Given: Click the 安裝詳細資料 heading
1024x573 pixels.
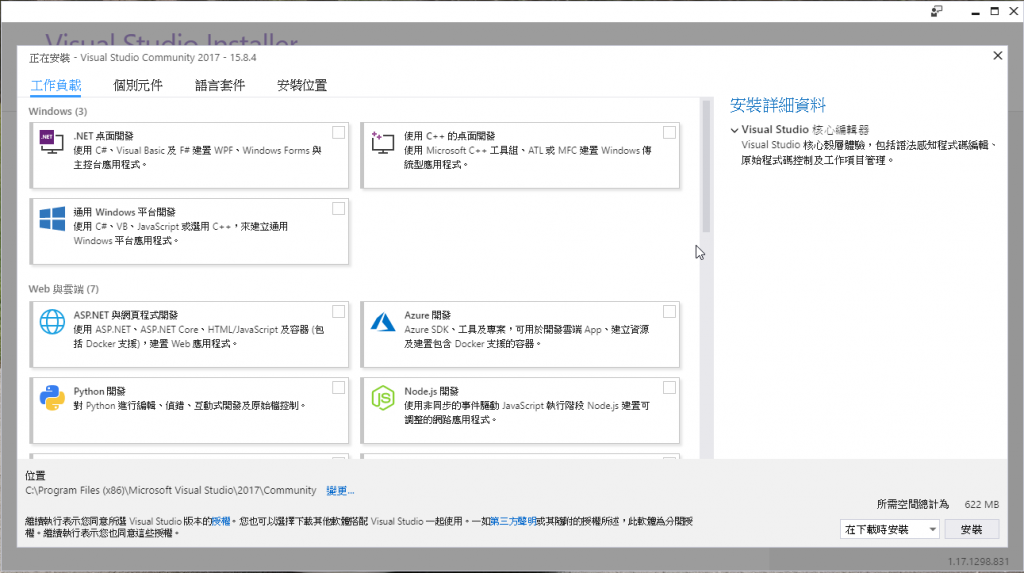Looking at the screenshot, I should pos(778,105).
